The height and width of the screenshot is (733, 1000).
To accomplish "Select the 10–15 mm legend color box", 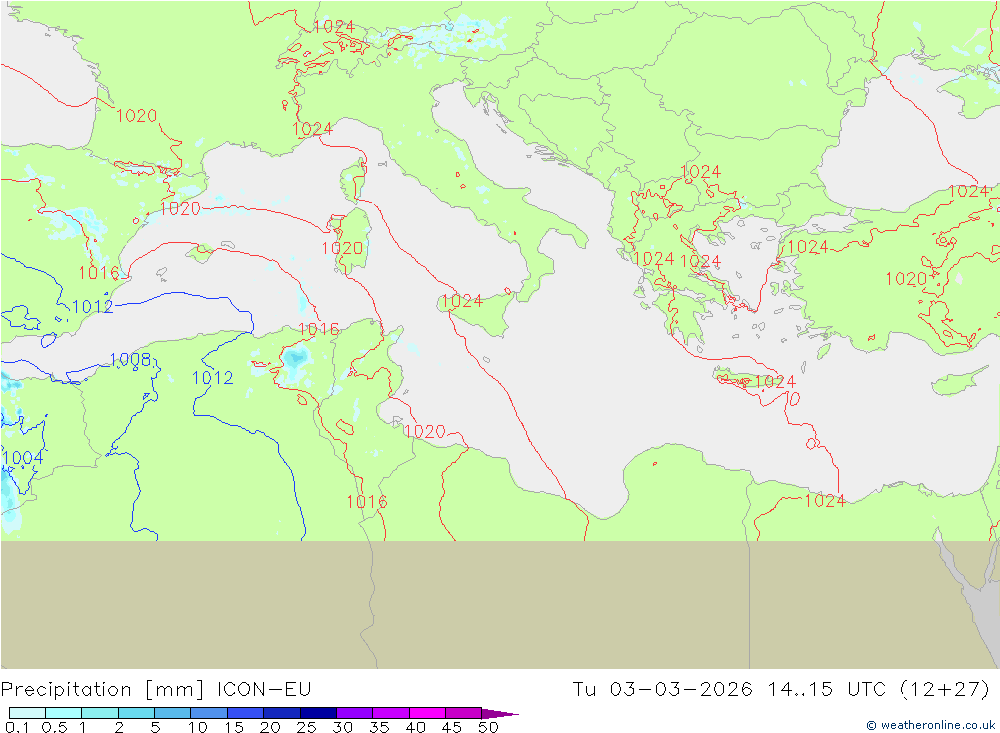I will pos(209,713).
